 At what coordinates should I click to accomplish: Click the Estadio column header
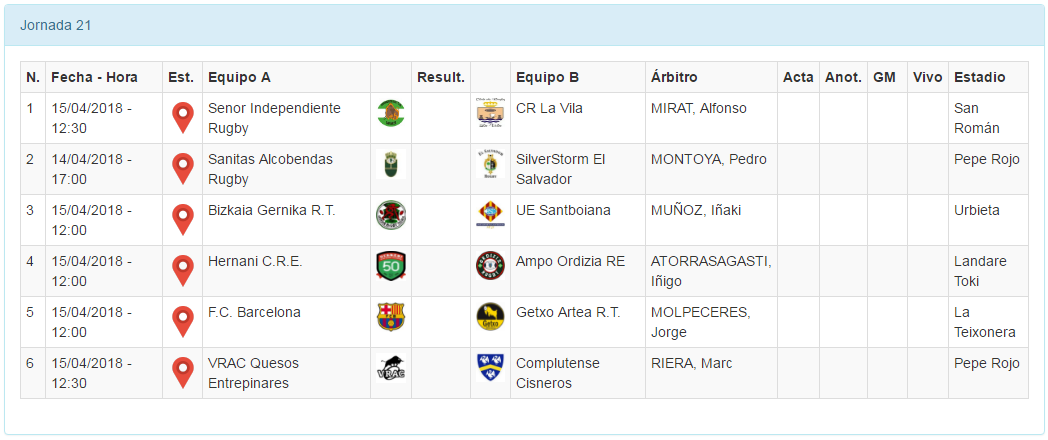click(979, 77)
